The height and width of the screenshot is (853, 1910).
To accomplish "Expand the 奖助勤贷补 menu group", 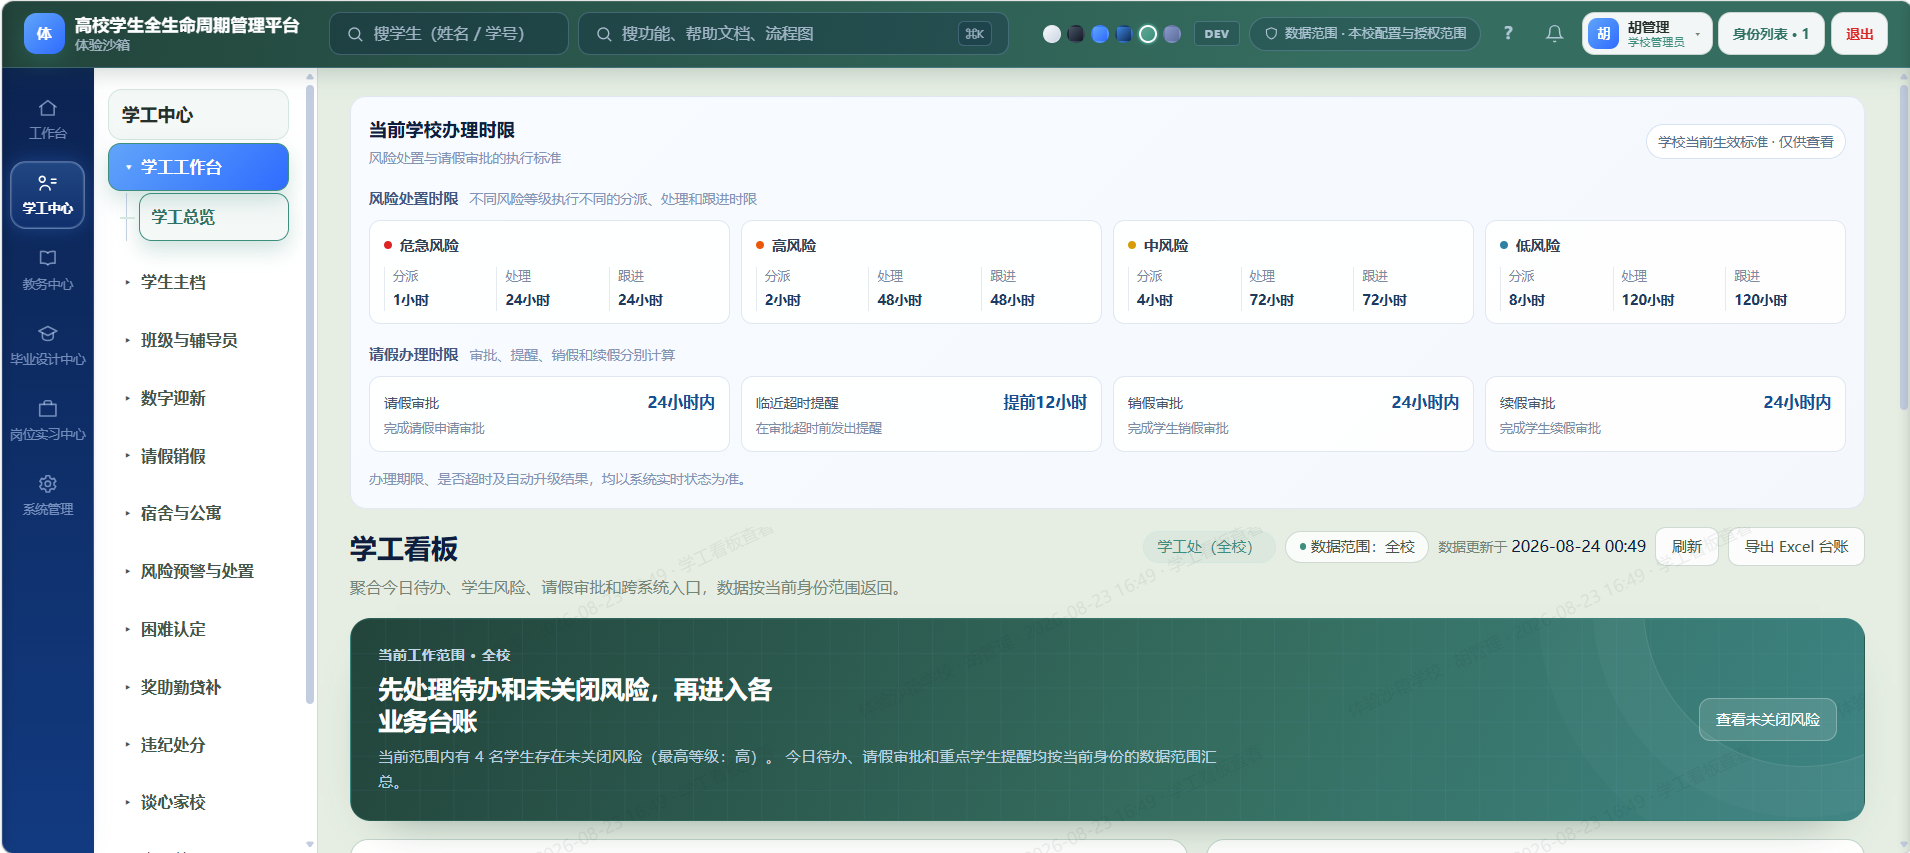I will [198, 687].
